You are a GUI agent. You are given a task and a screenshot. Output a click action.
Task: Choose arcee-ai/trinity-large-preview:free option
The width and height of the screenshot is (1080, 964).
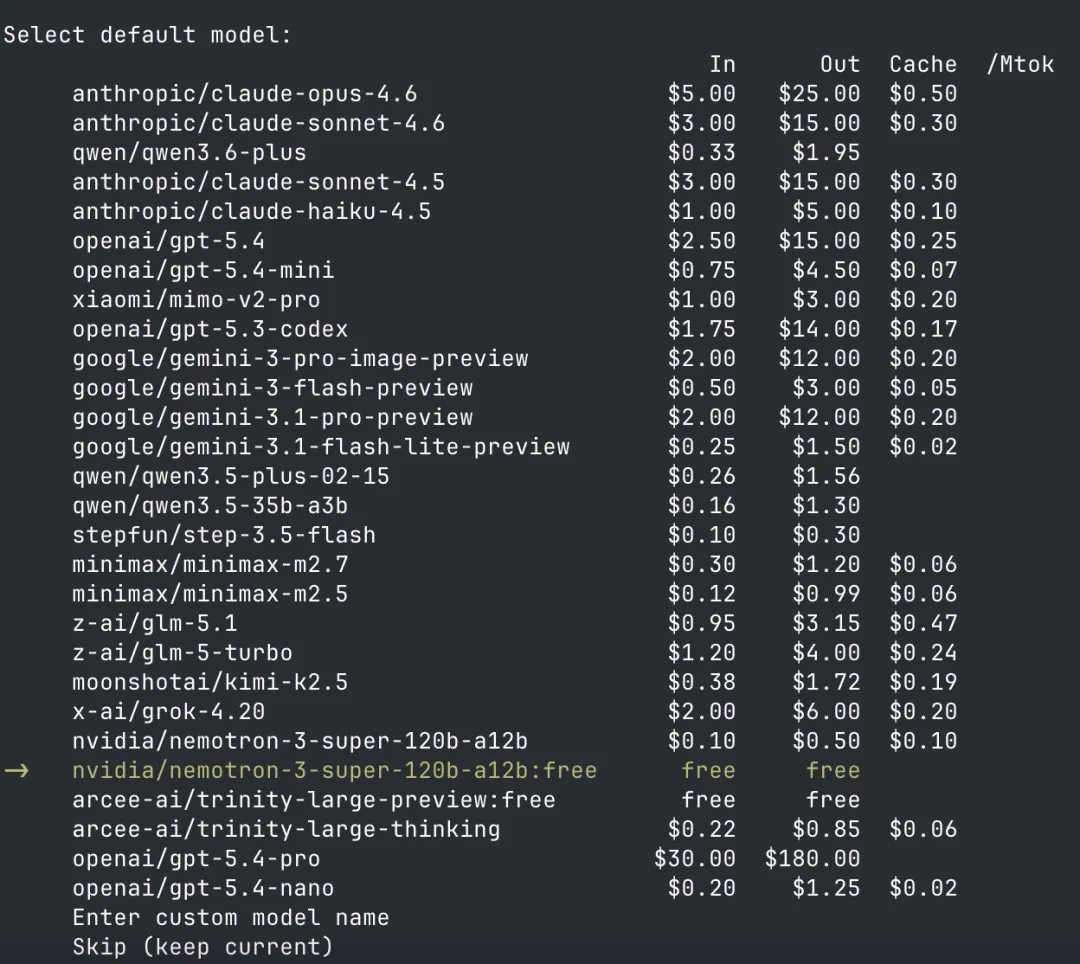[314, 800]
